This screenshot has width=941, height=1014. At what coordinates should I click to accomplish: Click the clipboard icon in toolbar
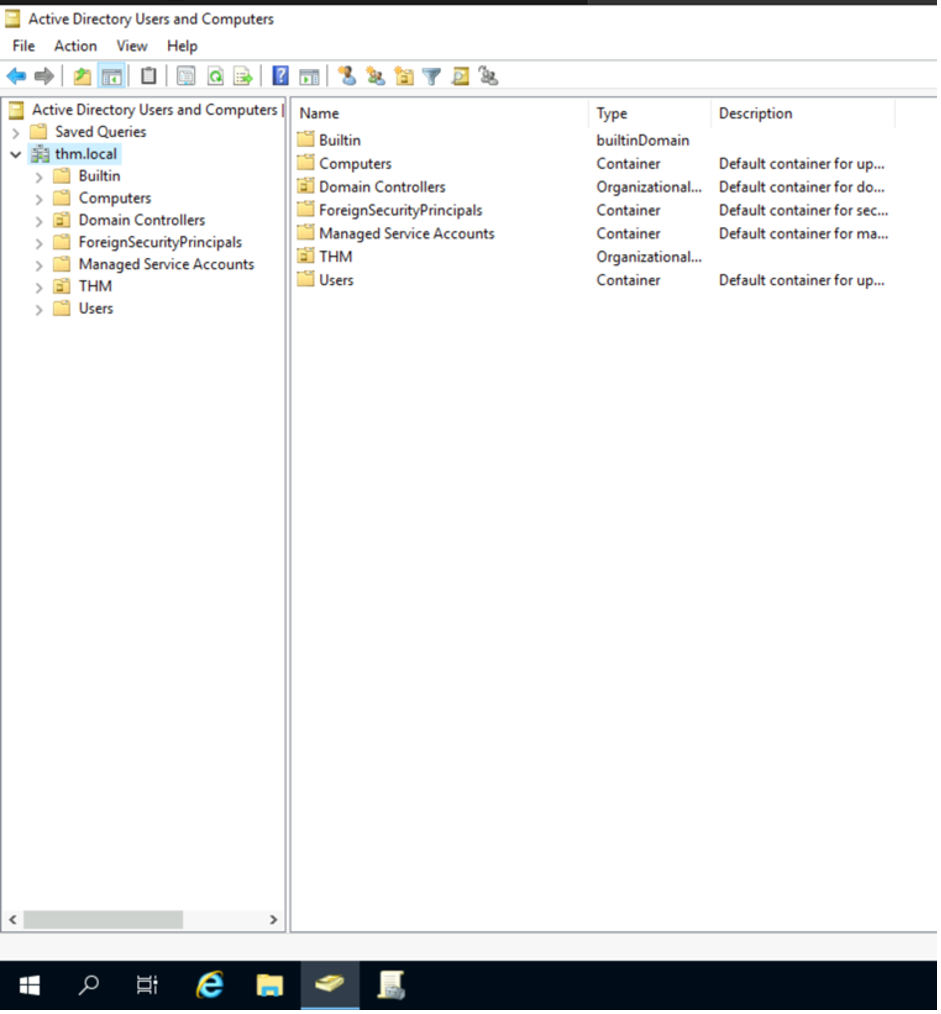click(x=149, y=76)
